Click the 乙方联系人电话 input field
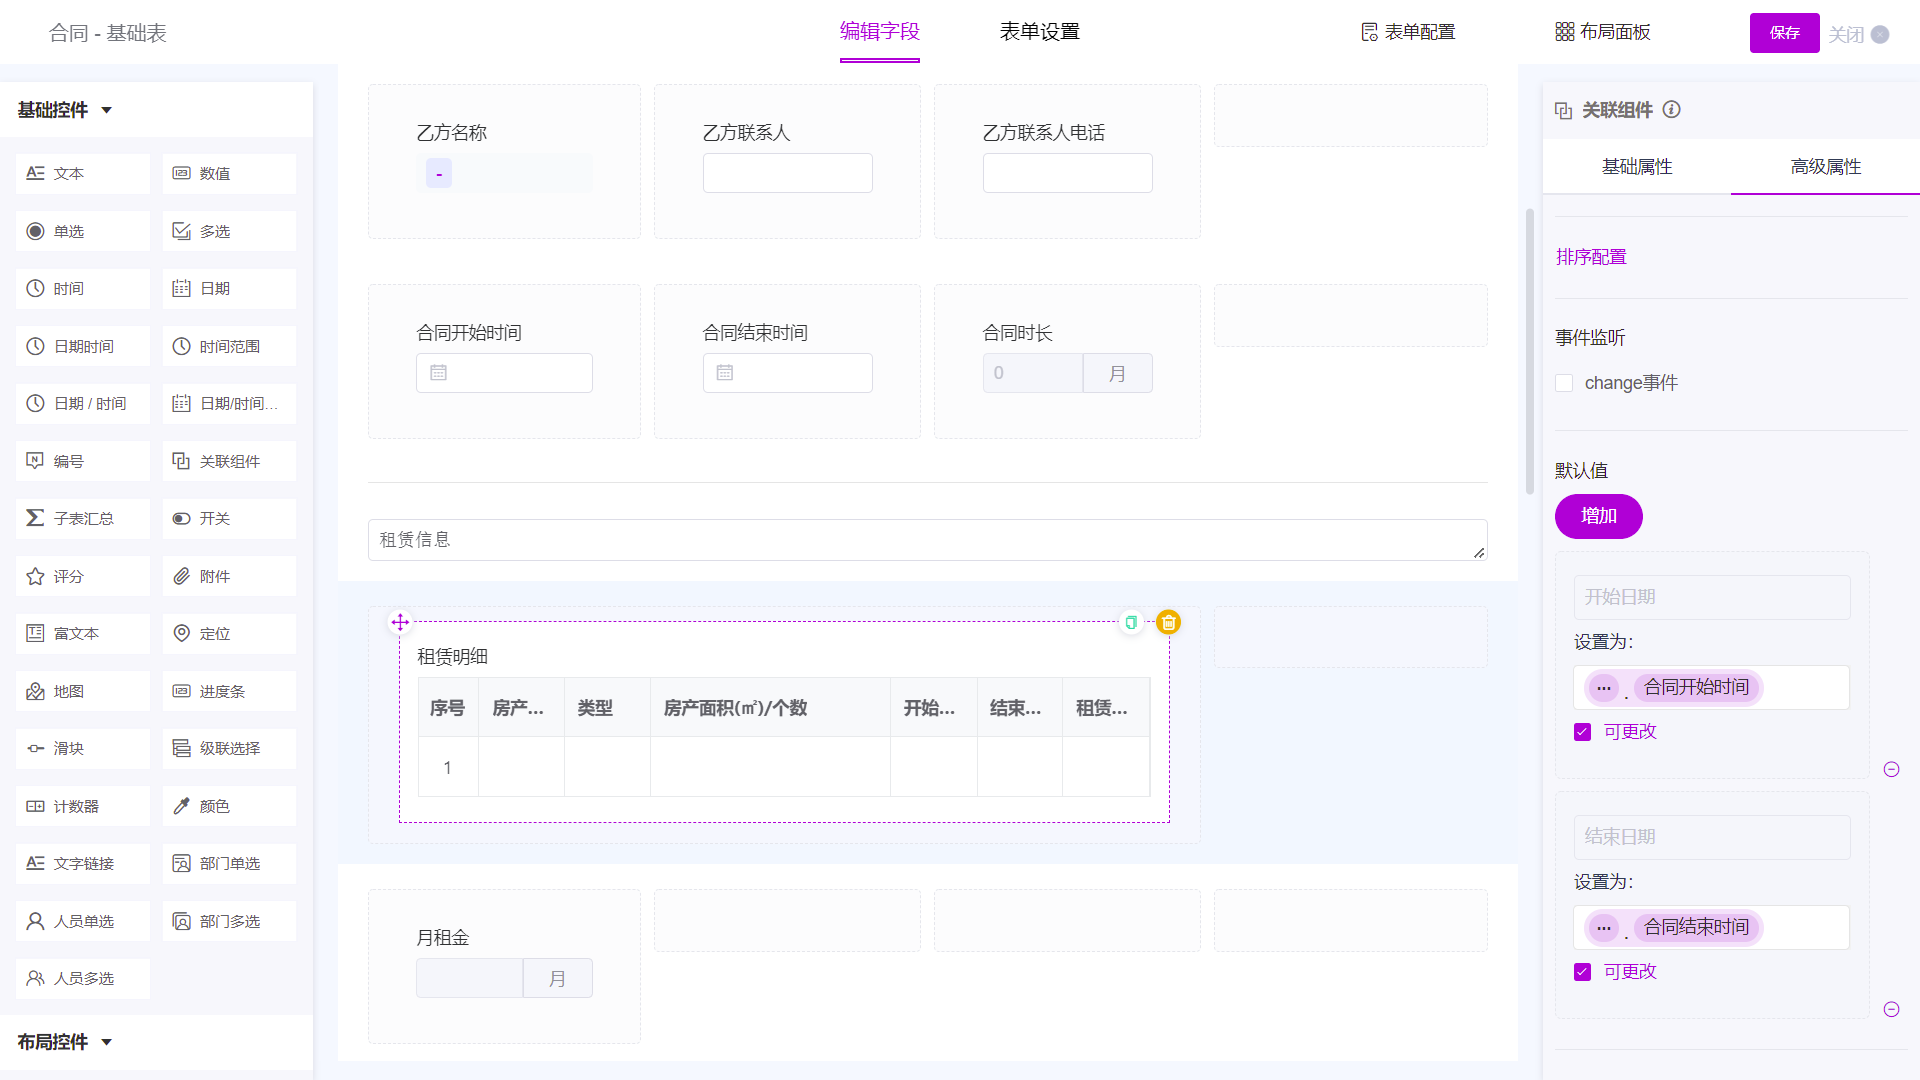 [1068, 173]
